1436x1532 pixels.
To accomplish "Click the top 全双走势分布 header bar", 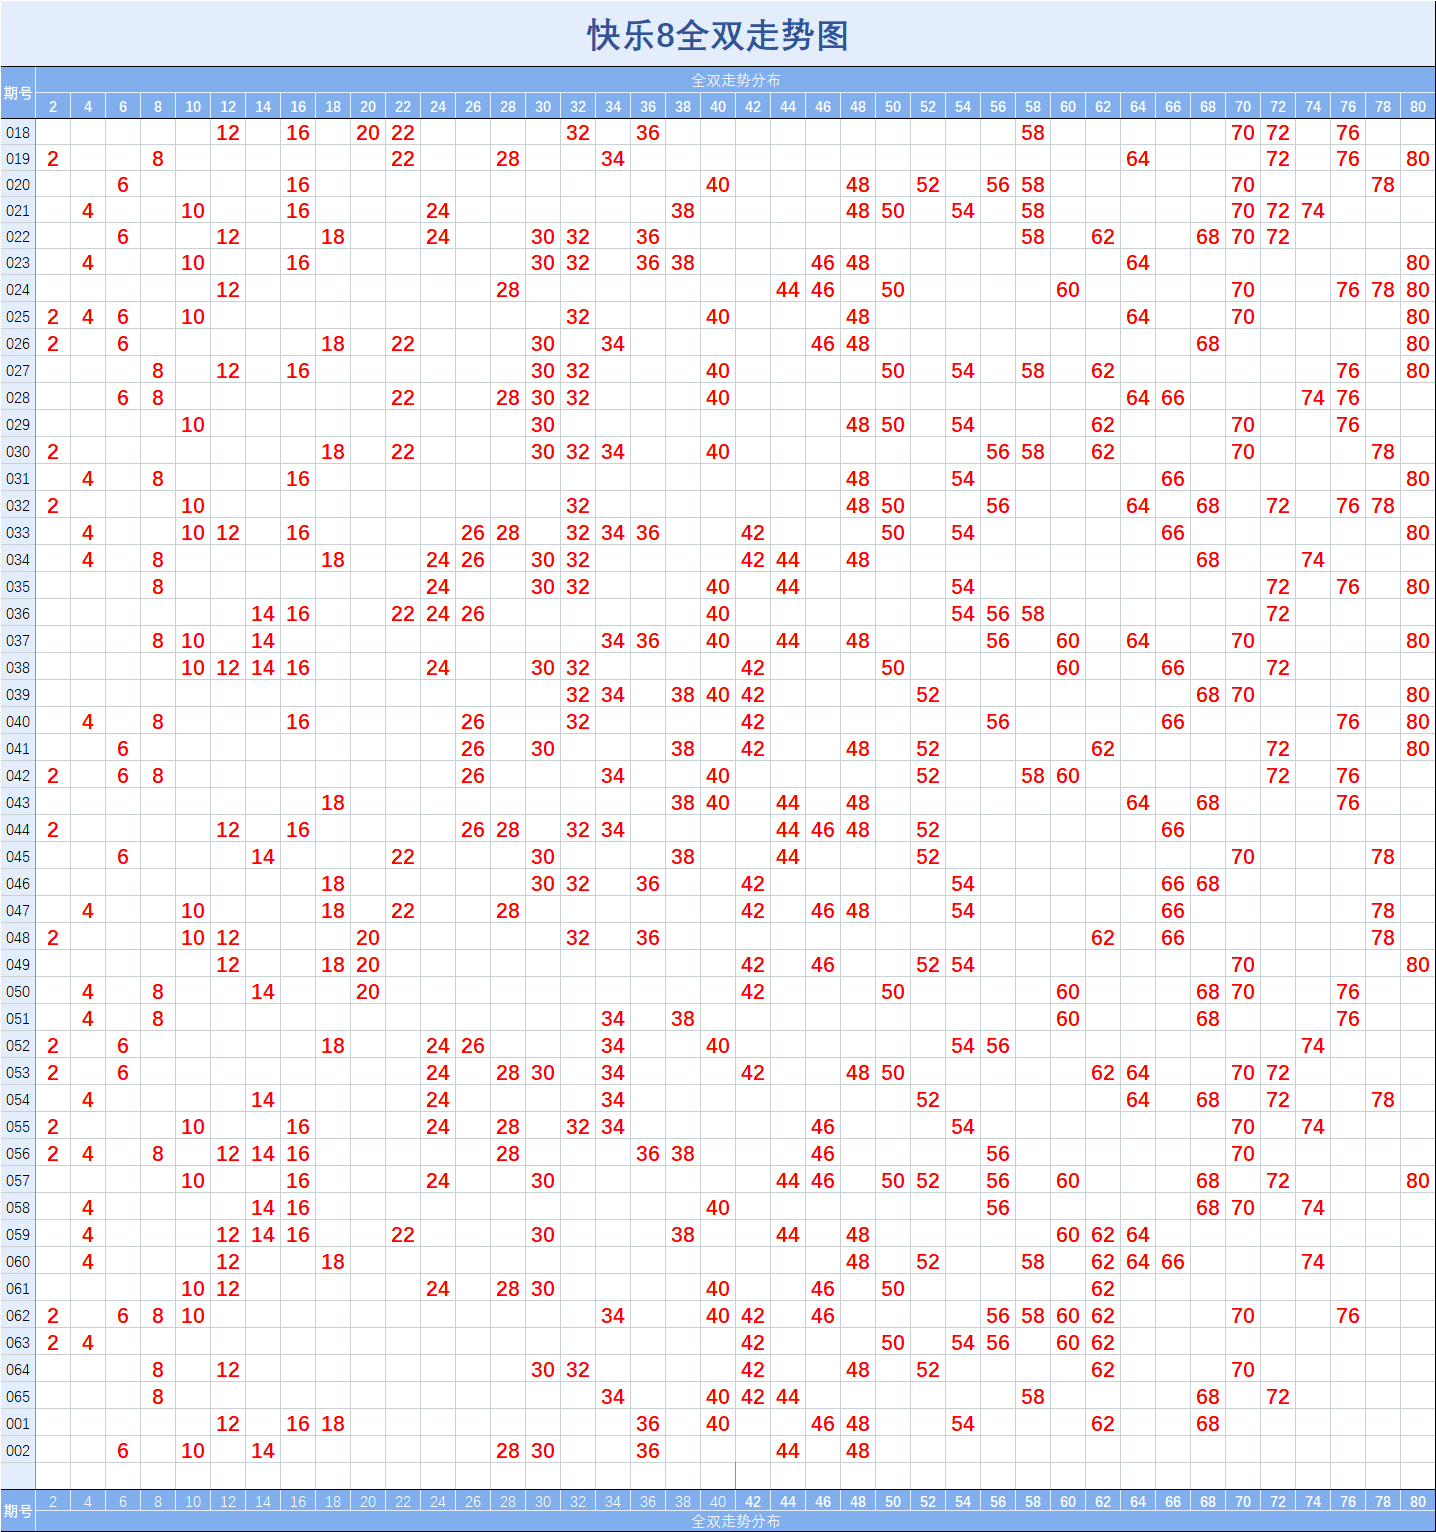I will coord(735,80).
